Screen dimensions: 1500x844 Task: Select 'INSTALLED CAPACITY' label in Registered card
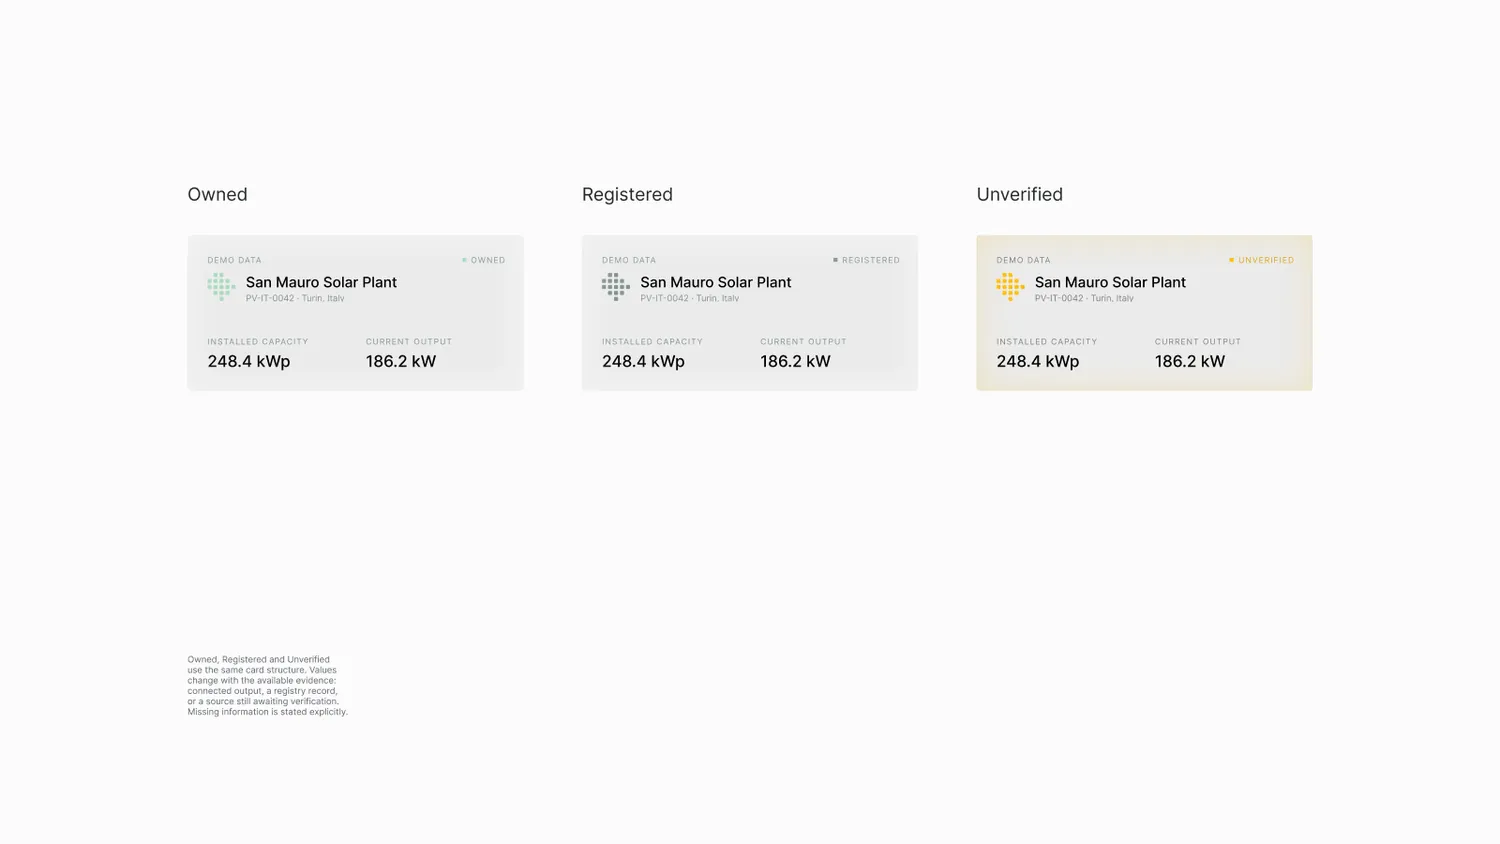click(652, 342)
